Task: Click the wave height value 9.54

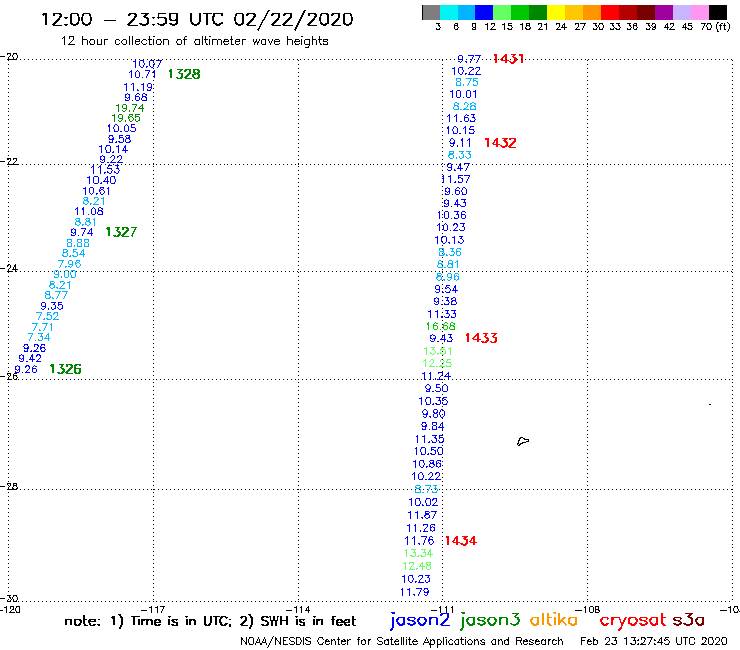Action: coord(446,289)
